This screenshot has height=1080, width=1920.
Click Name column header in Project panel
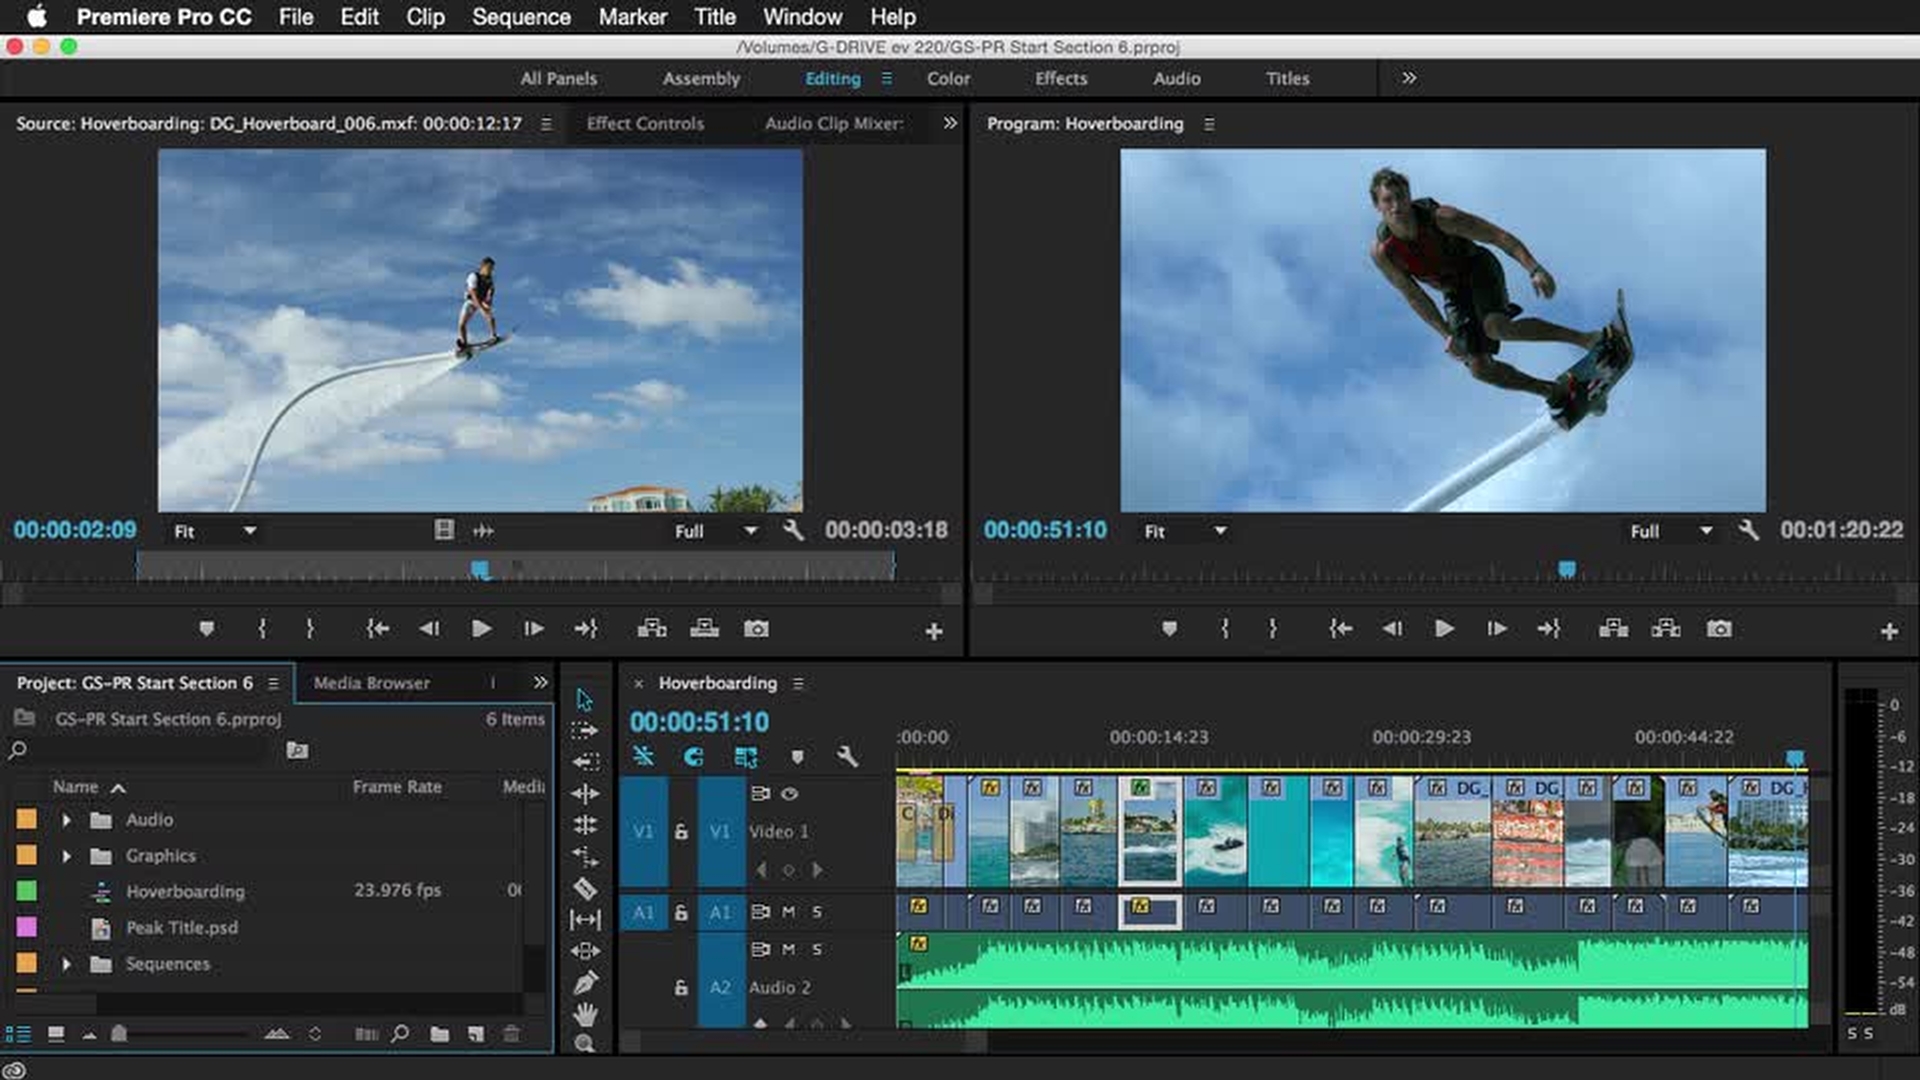click(76, 787)
